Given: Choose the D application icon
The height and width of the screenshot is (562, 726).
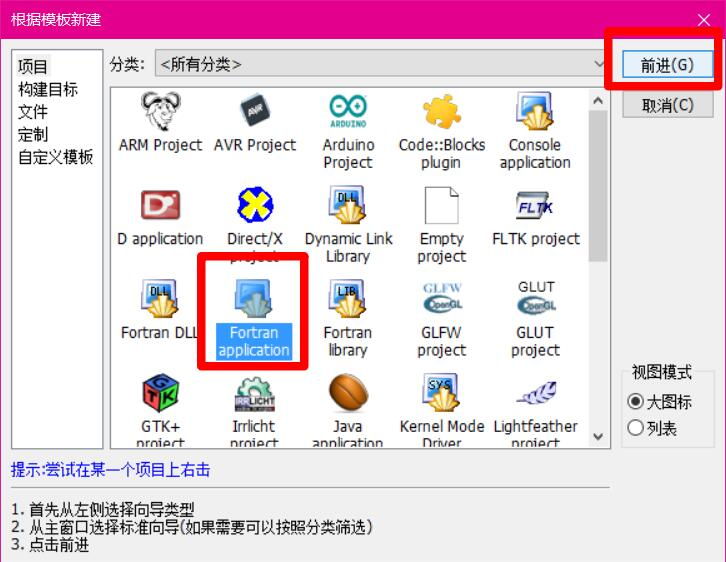Looking at the screenshot, I should [160, 205].
